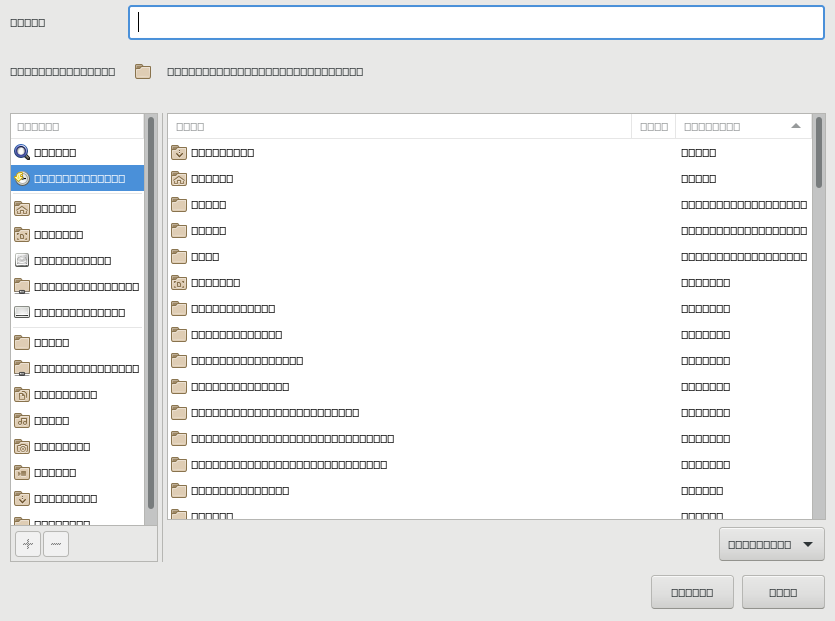Click the add bookmark plus button
Screen dimensions: 835x621
28,544
